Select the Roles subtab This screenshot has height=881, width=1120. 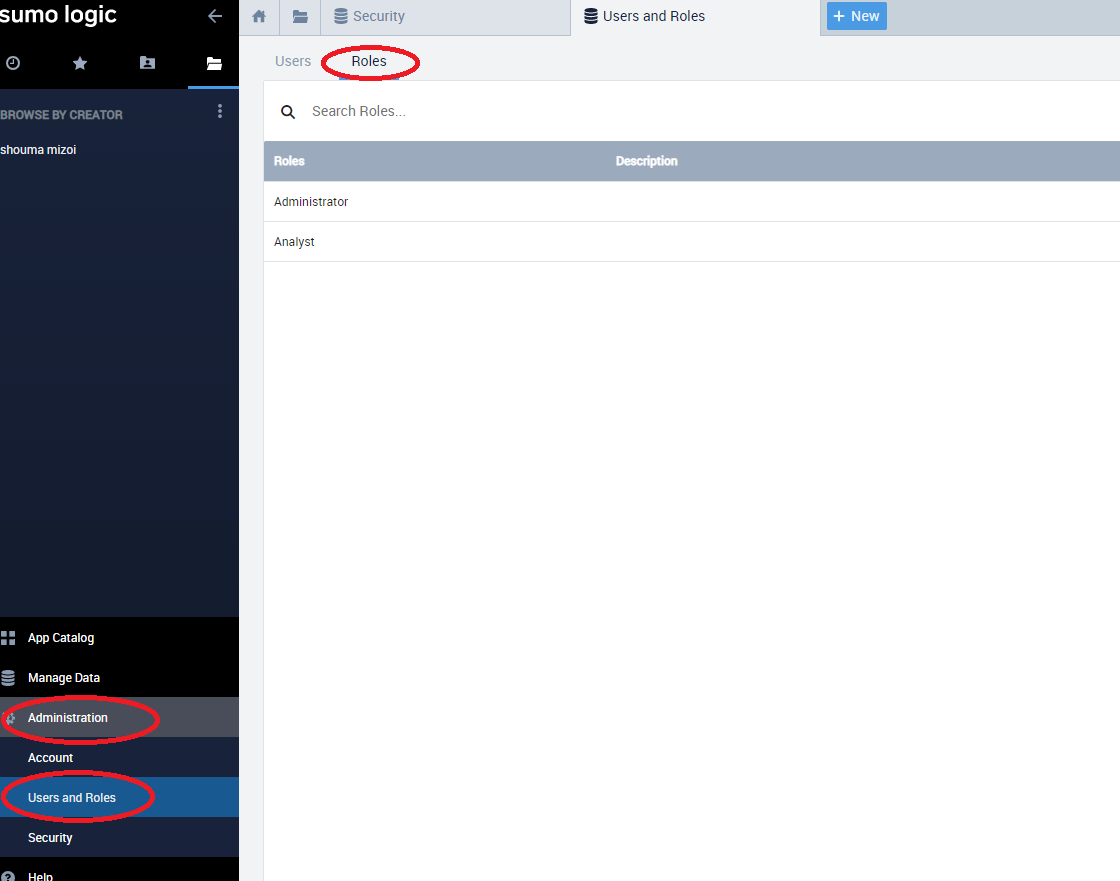(x=369, y=61)
